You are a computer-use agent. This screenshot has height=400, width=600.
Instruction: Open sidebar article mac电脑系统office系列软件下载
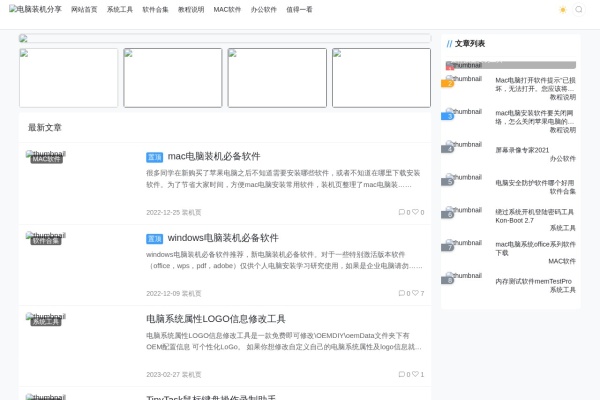(x=535, y=248)
